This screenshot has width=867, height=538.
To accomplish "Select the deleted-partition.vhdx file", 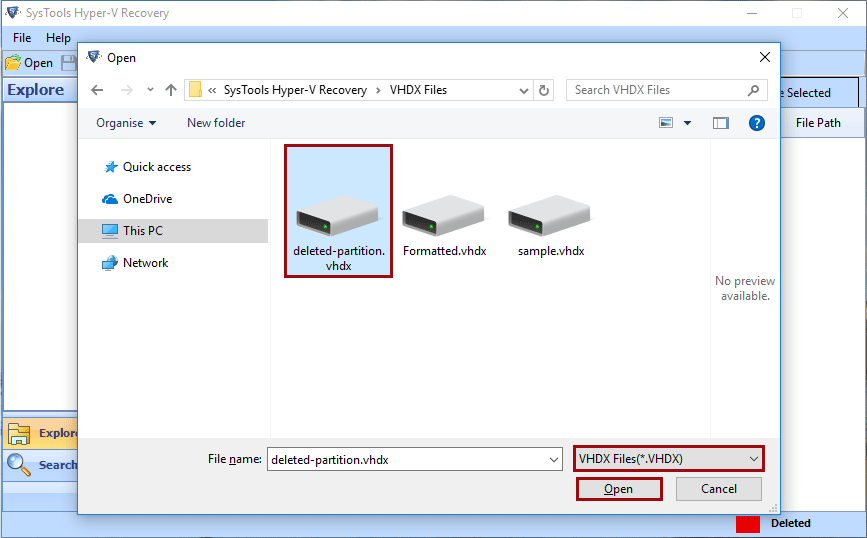I will pos(338,211).
